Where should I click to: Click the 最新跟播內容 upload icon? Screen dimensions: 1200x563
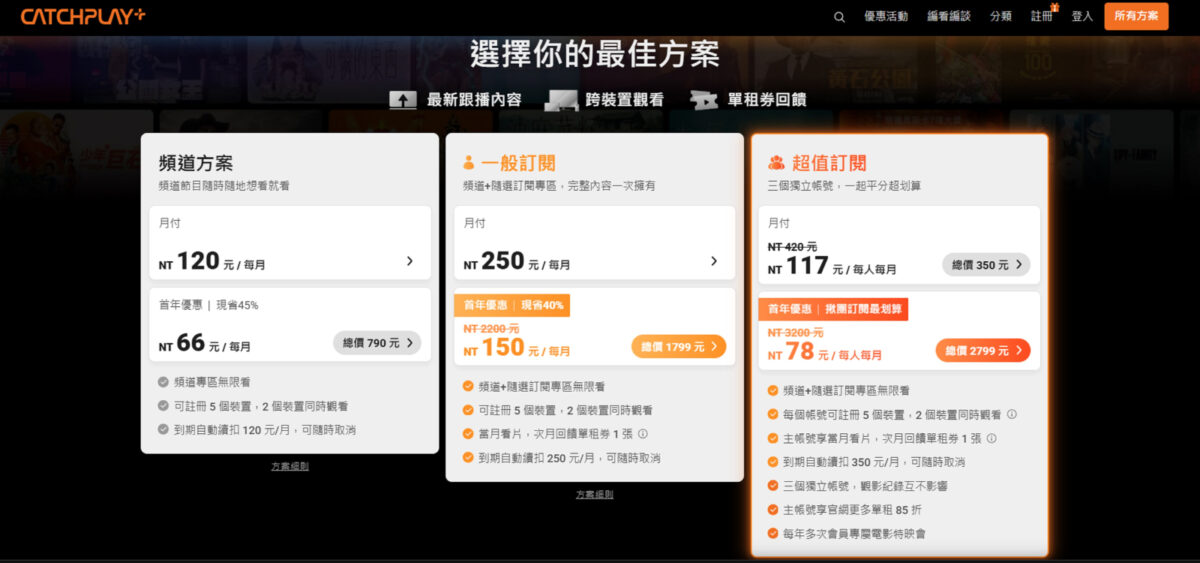403,100
